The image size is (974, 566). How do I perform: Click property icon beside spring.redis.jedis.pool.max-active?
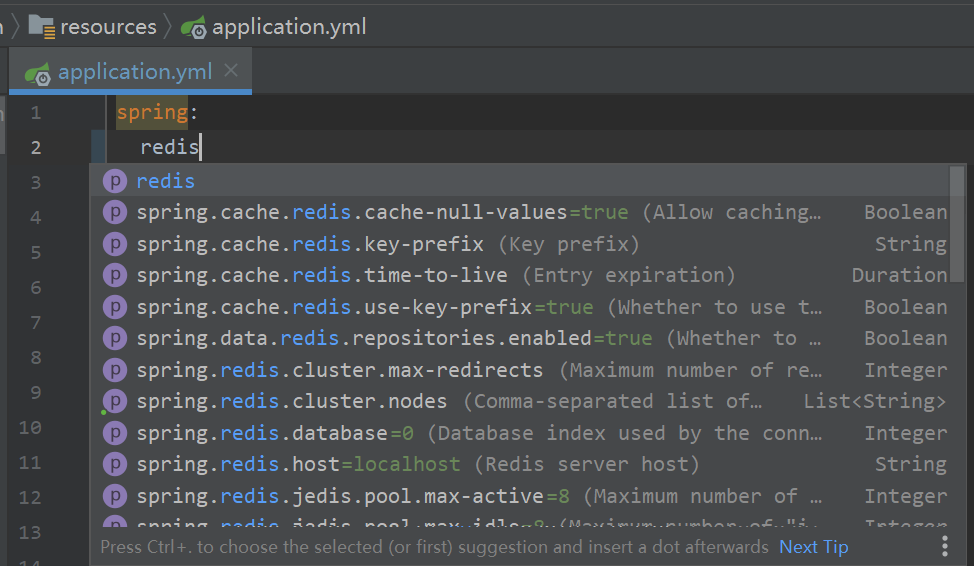coord(116,496)
